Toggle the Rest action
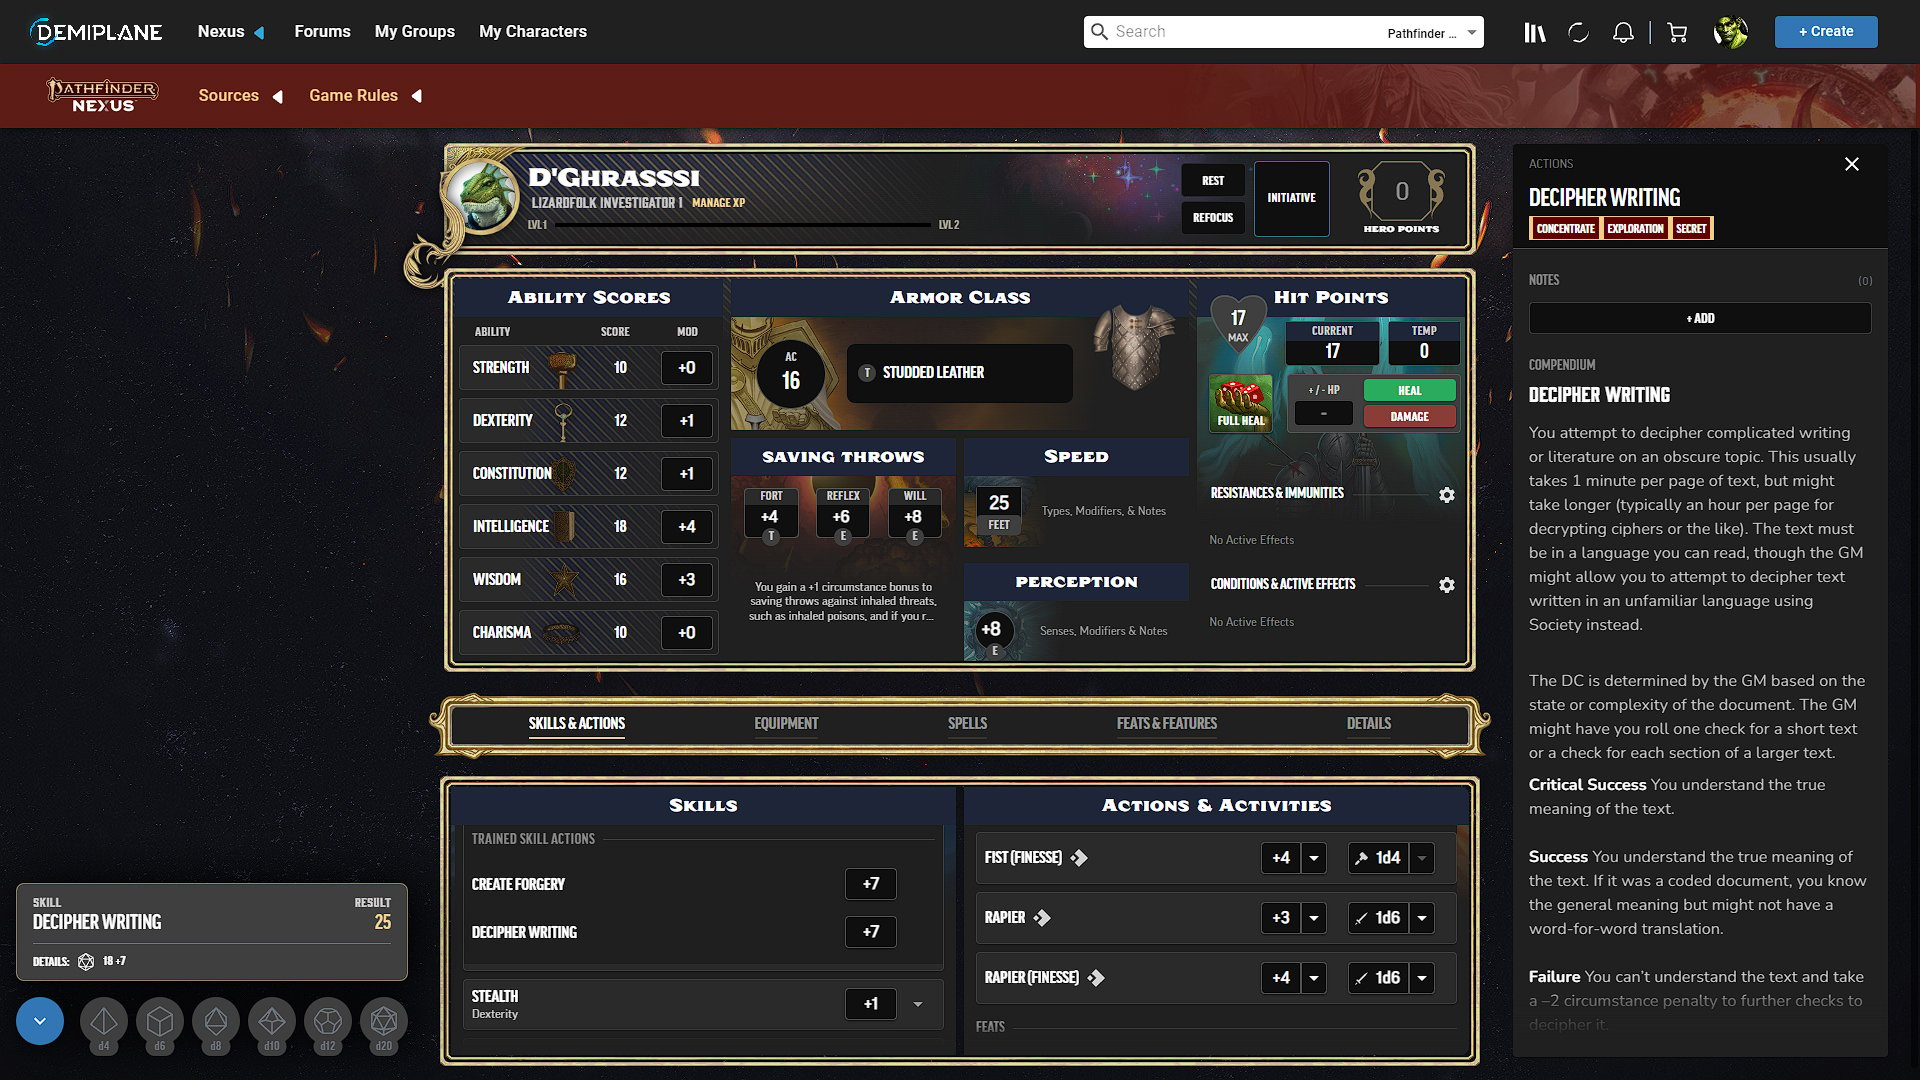The width and height of the screenshot is (1920, 1080). pos(1212,179)
